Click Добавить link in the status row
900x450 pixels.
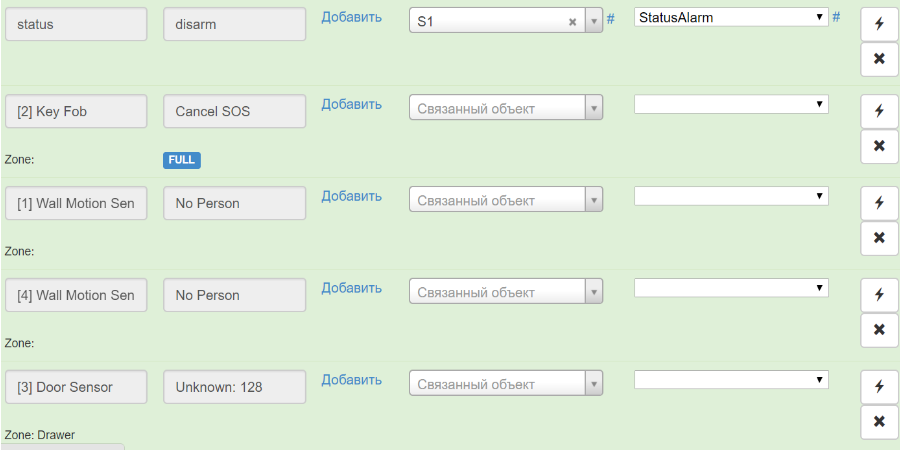[351, 17]
